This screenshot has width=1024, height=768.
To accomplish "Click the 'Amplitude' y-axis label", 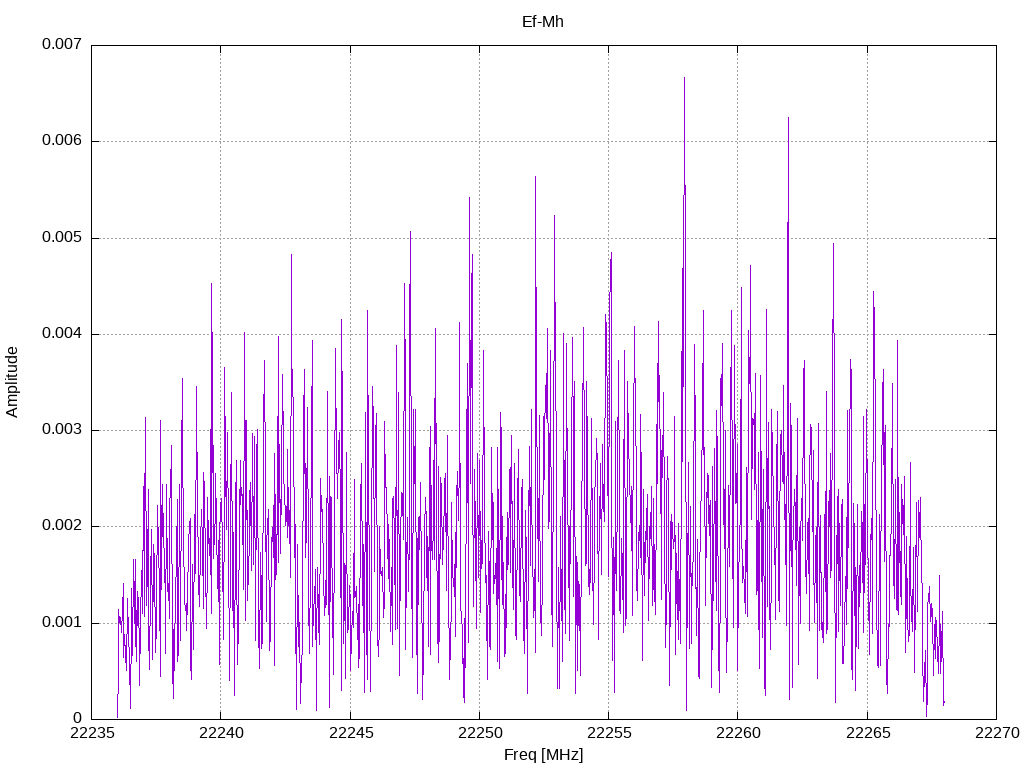I will pos(12,382).
